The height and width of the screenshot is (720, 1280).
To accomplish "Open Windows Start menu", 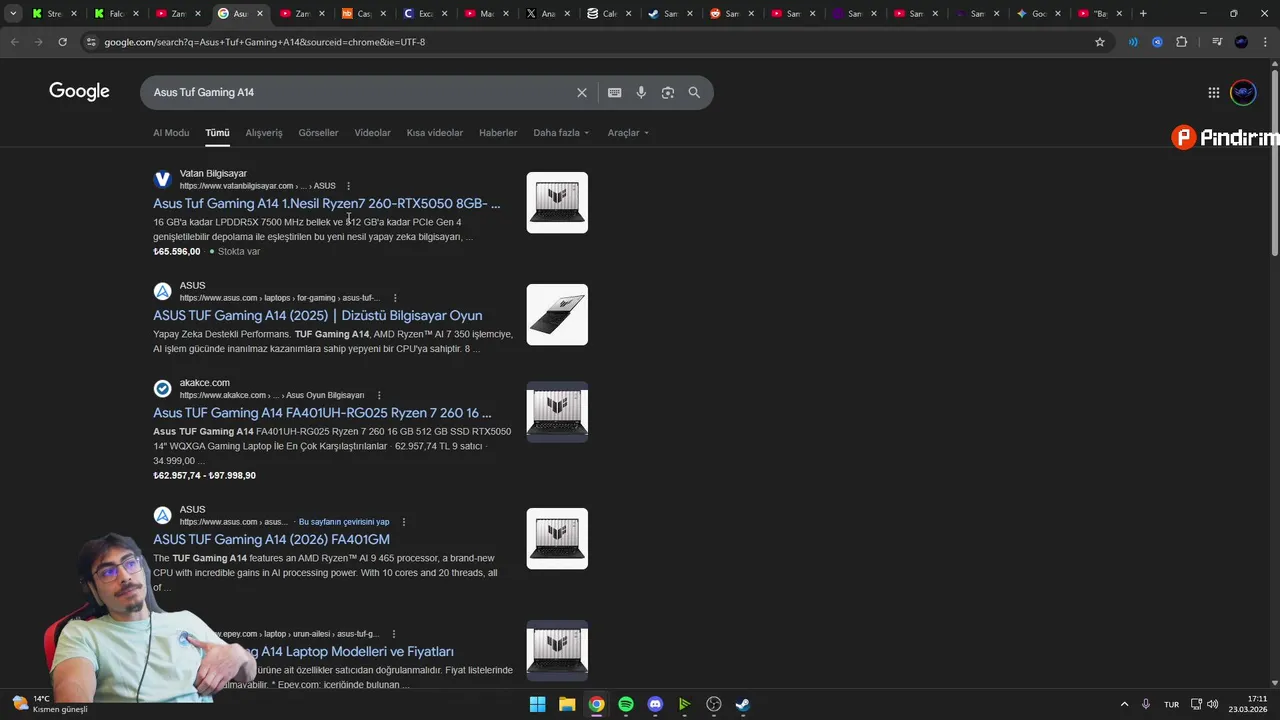I will tap(537, 704).
